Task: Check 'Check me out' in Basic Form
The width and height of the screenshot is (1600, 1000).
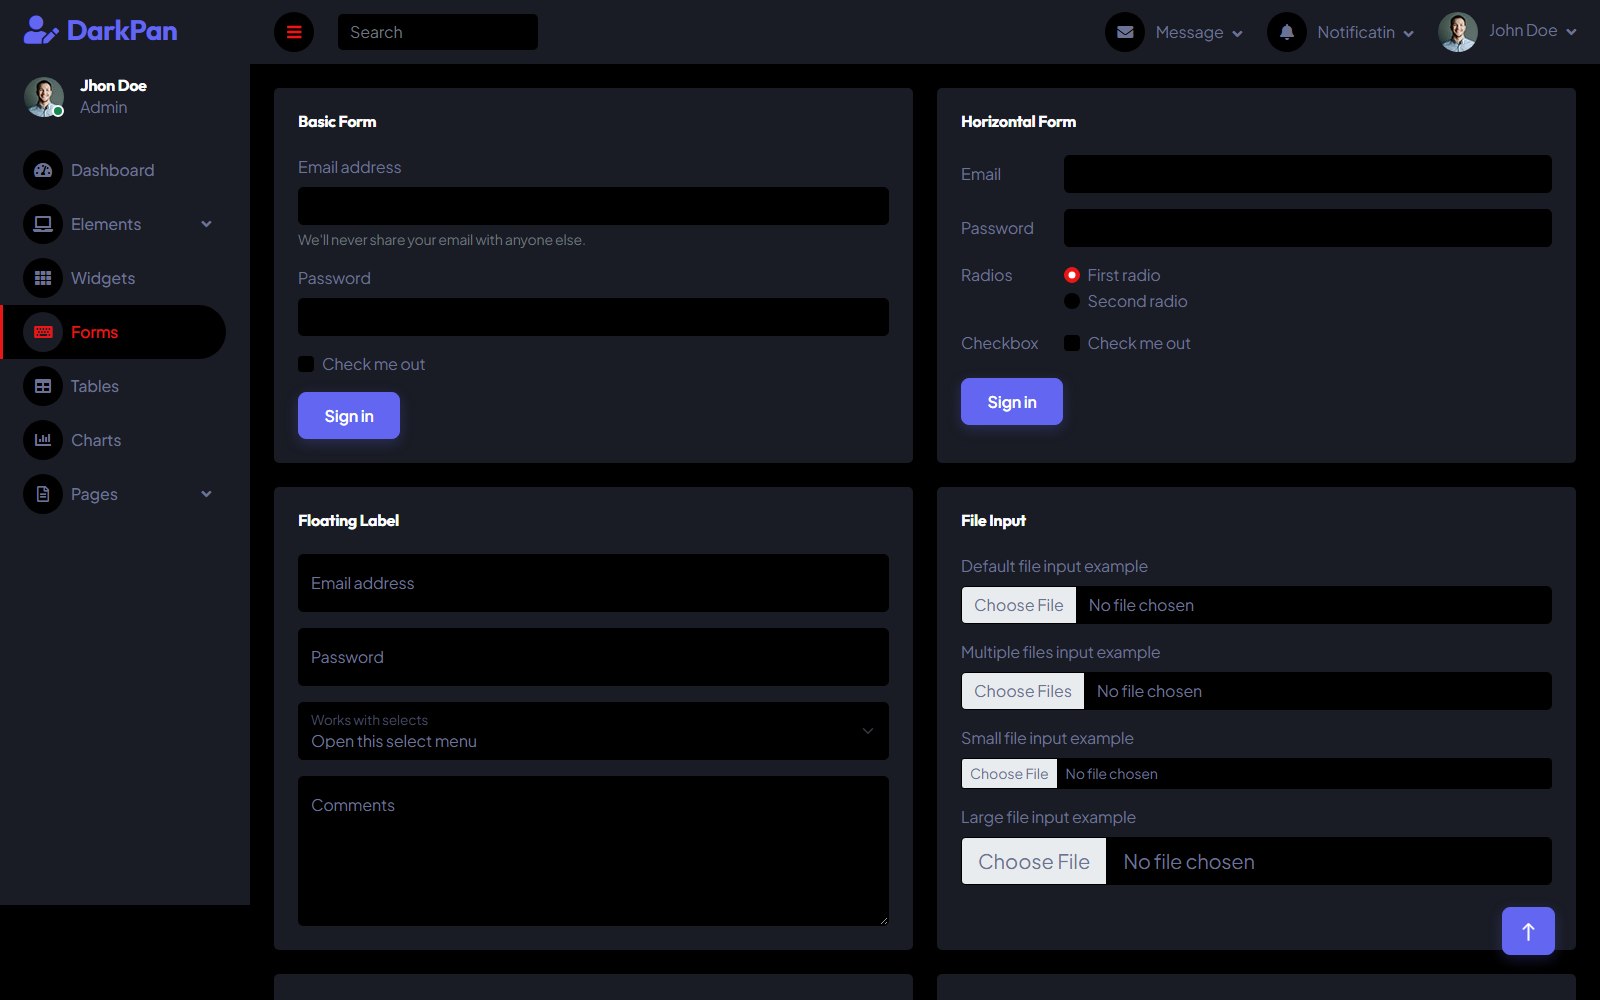Action: (x=306, y=364)
